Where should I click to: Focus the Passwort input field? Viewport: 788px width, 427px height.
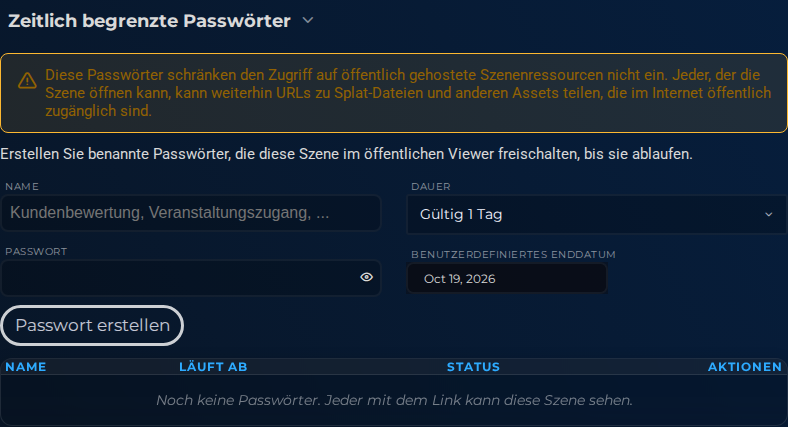coord(191,278)
